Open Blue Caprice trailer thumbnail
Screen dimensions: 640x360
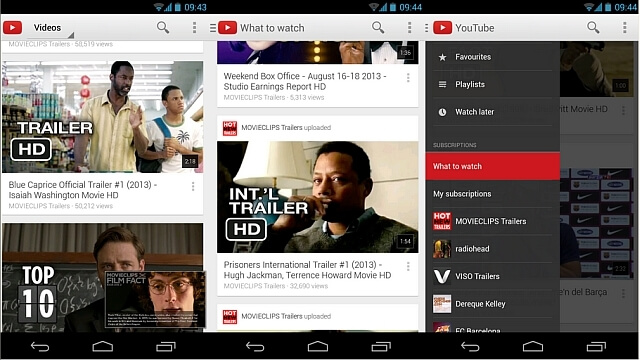102,117
